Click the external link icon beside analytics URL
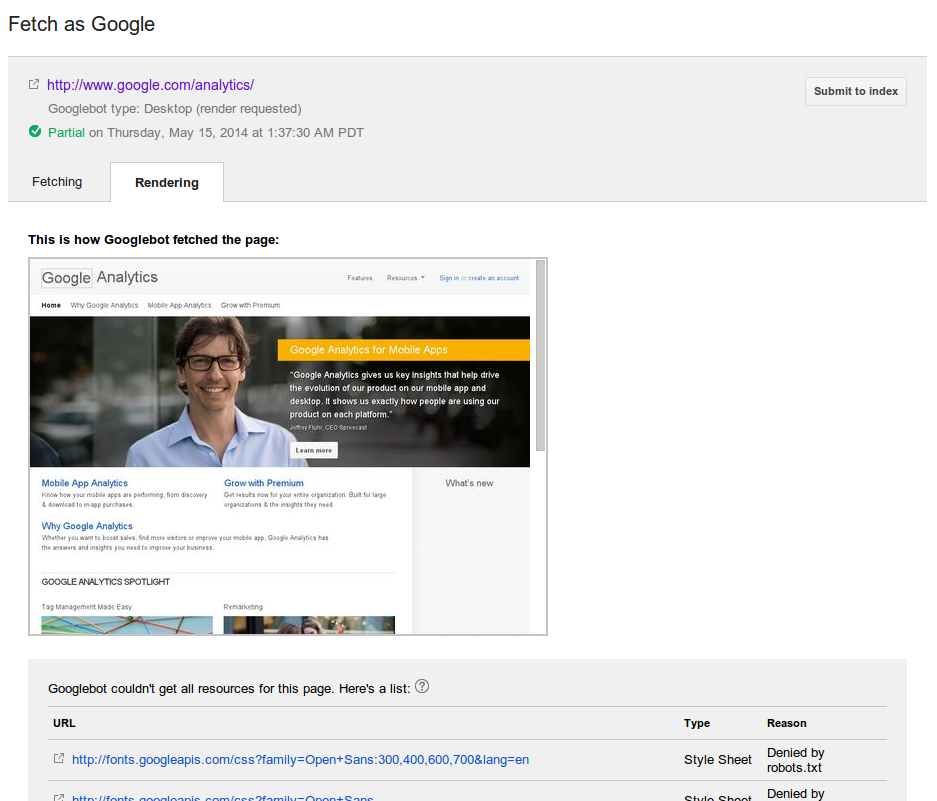 click(34, 84)
